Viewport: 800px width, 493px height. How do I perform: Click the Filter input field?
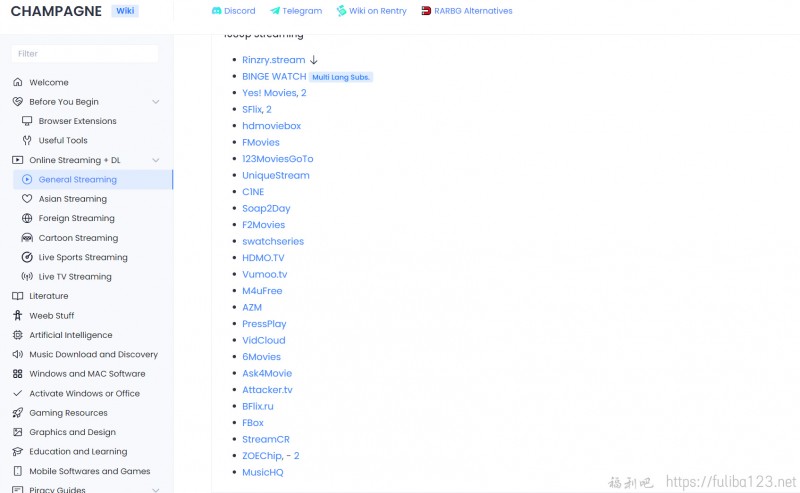point(85,54)
